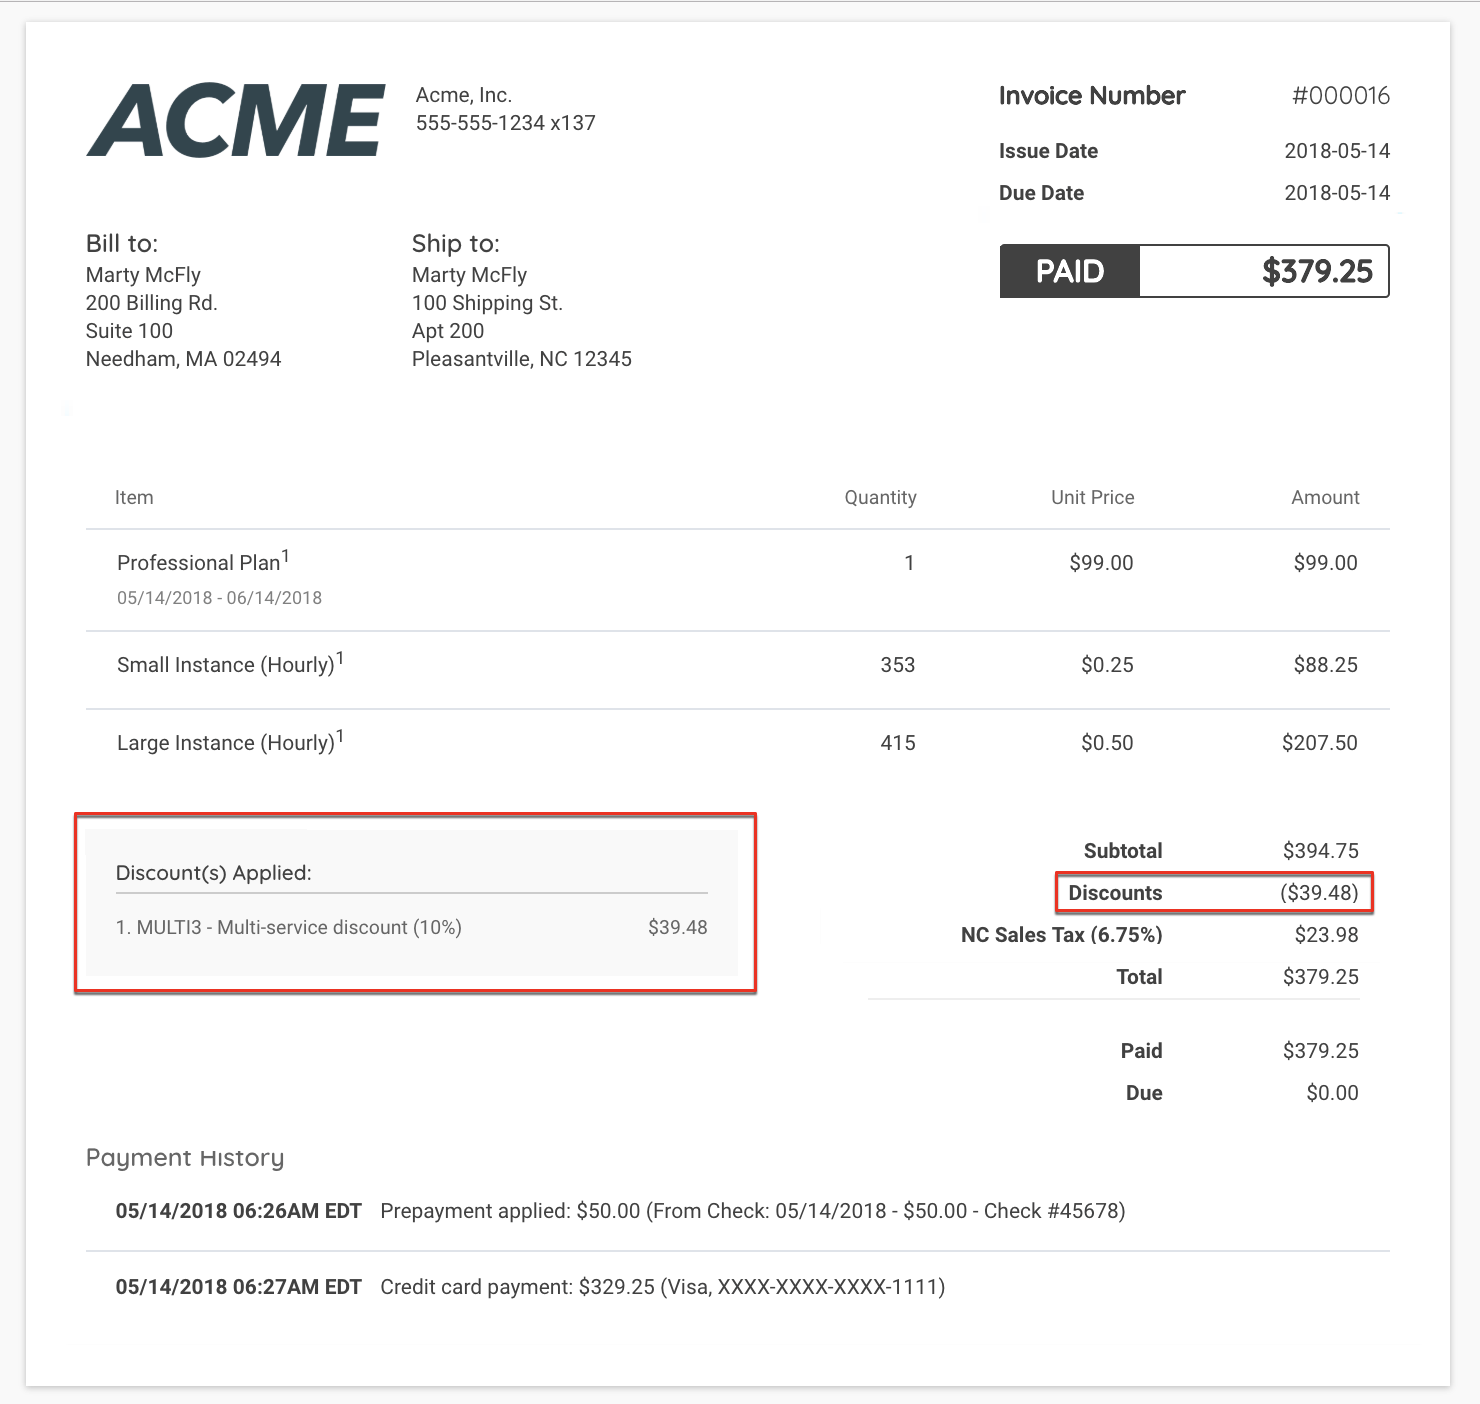Click the Large Instance (Hourly) item
This screenshot has width=1480, height=1404.
(x=226, y=743)
